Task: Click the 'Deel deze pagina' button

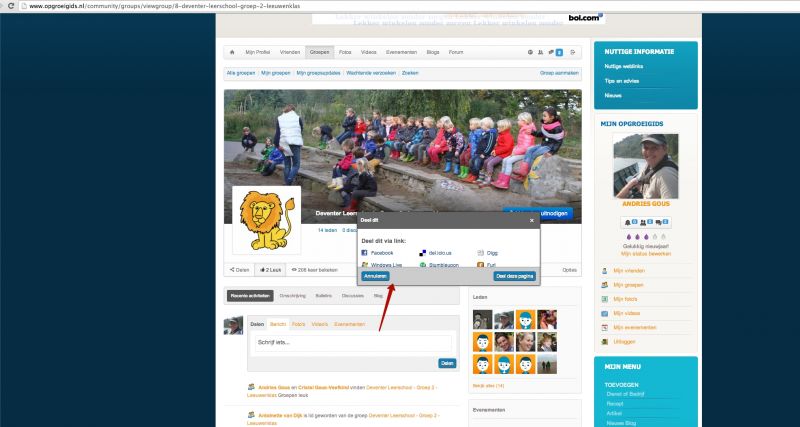Action: pos(514,275)
